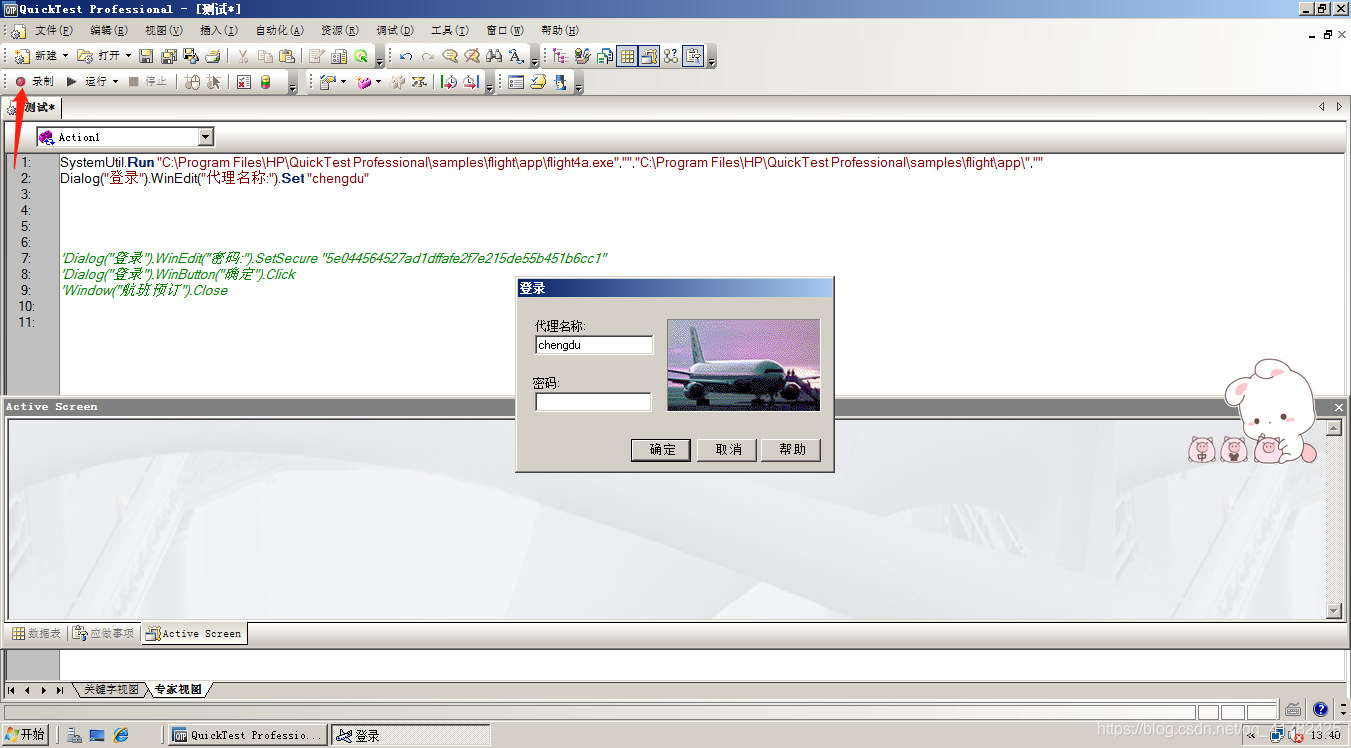Open Internet Explorer from quick launch
The height and width of the screenshot is (748, 1351).
click(x=121, y=735)
